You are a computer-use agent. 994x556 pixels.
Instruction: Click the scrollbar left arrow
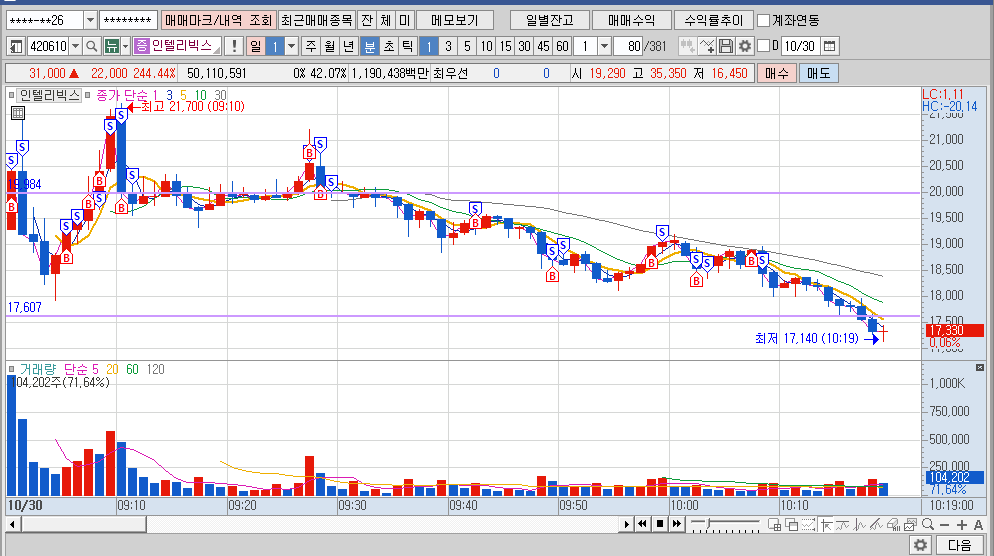coord(12,524)
